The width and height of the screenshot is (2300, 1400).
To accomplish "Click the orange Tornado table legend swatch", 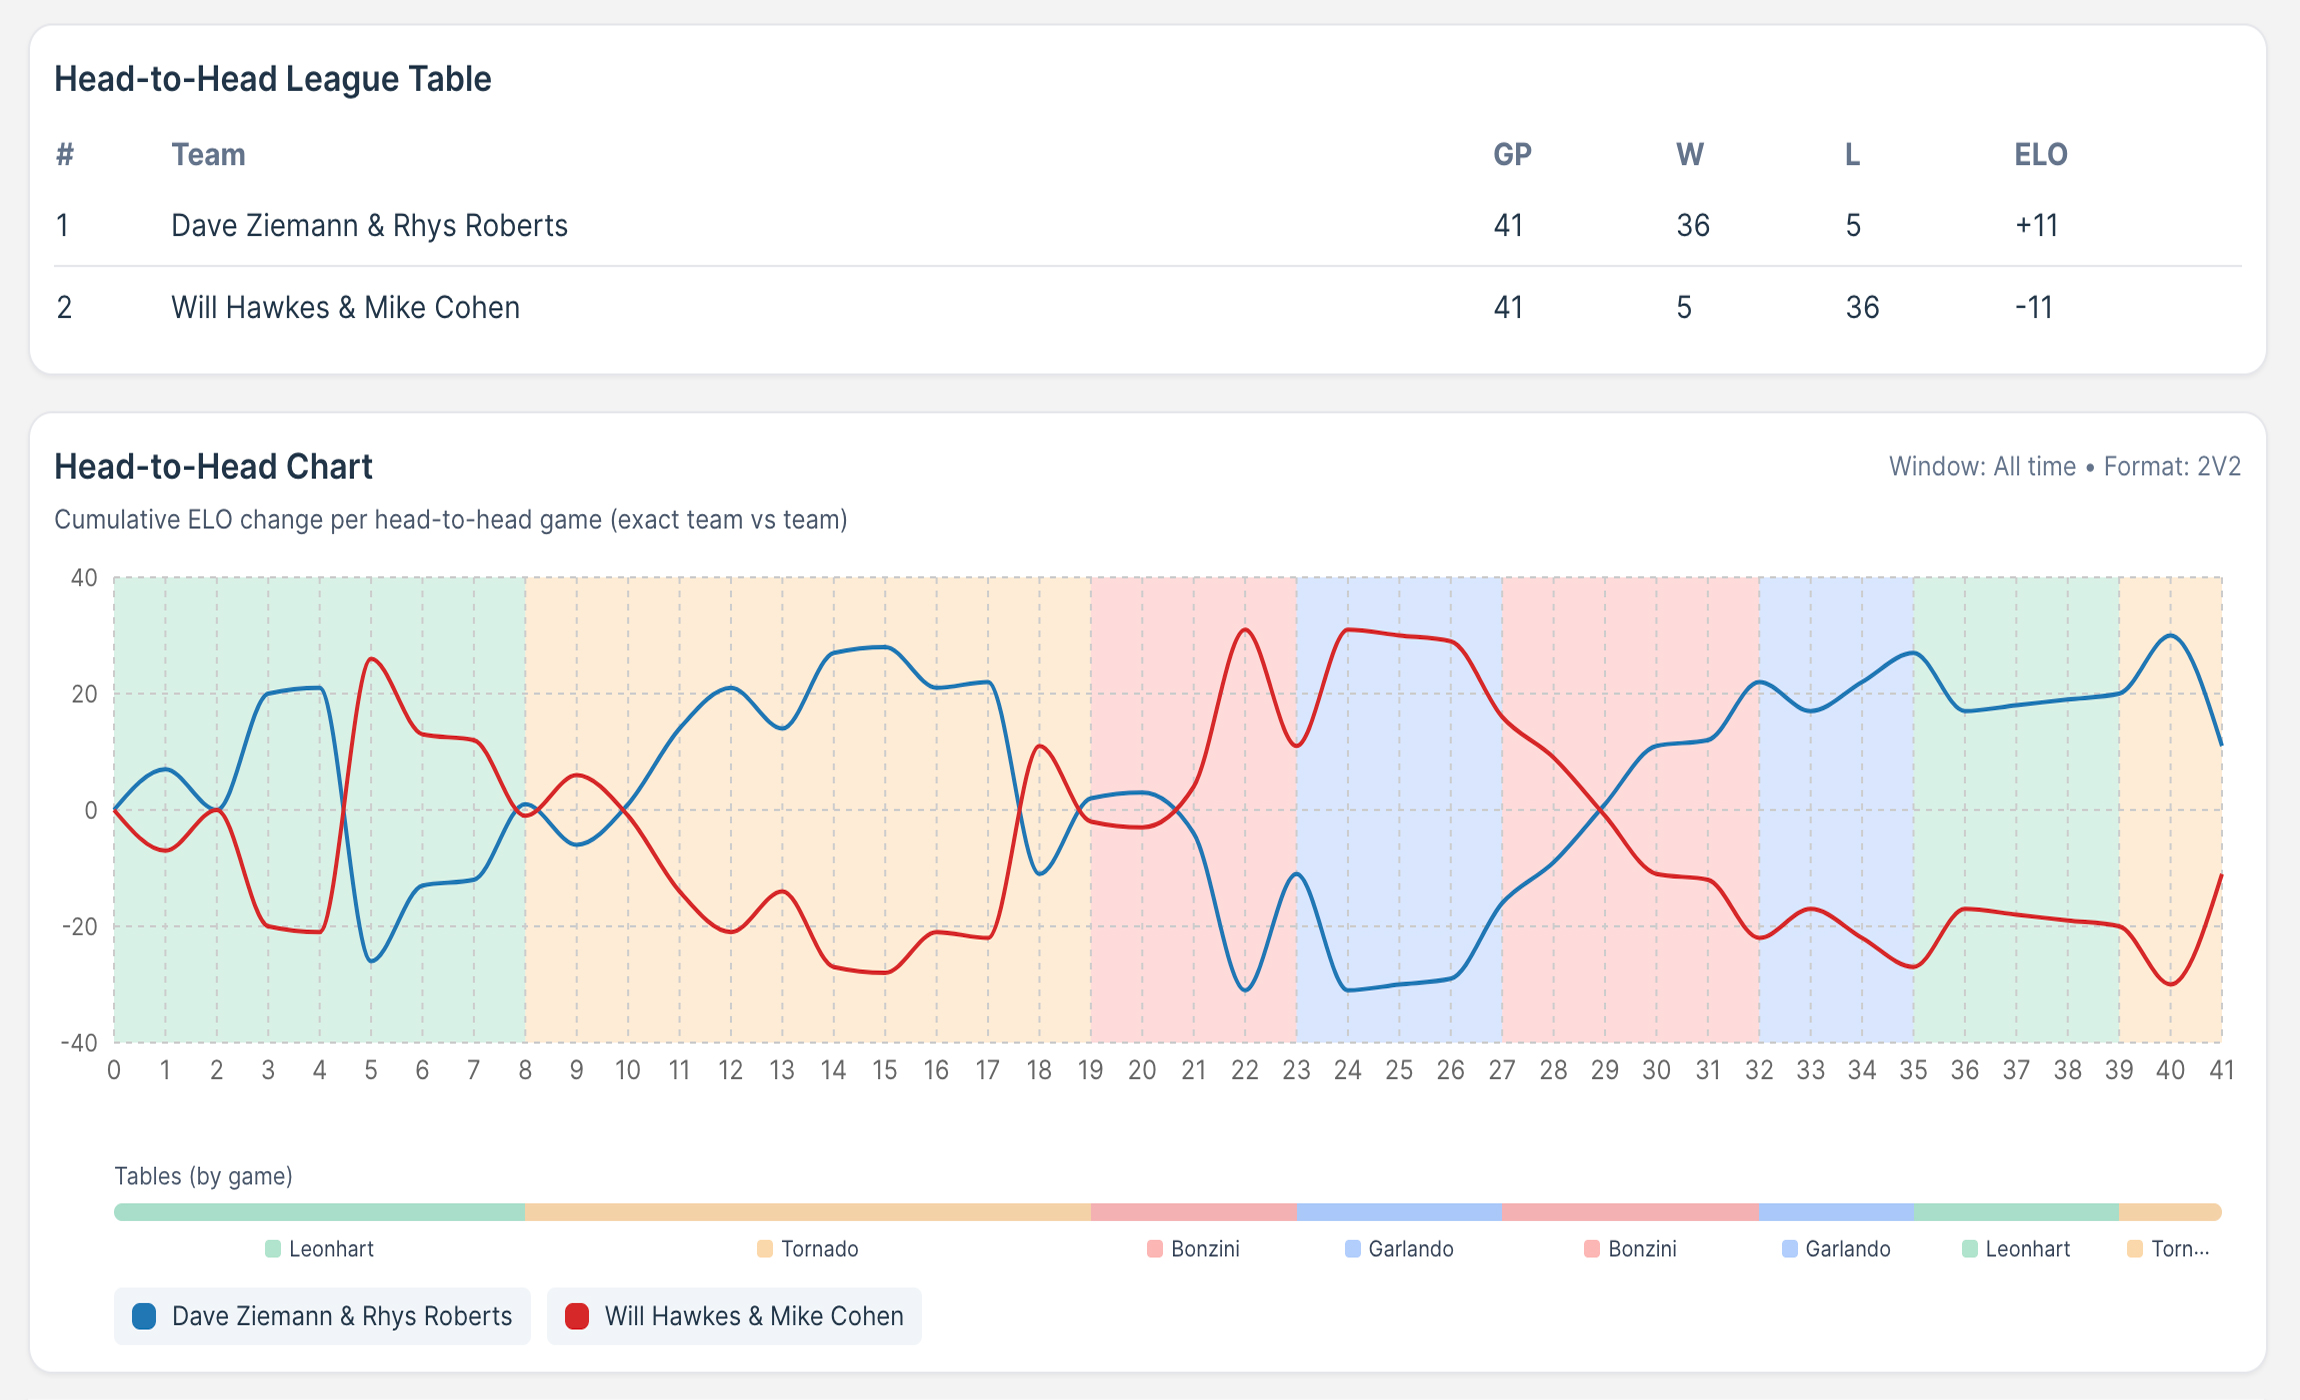I will [x=765, y=1249].
